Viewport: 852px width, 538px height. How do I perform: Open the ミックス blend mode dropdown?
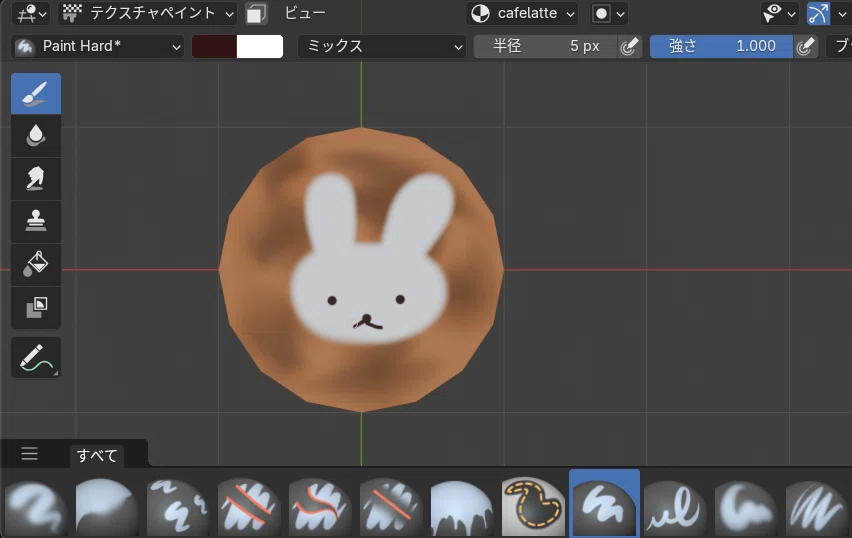pos(381,46)
